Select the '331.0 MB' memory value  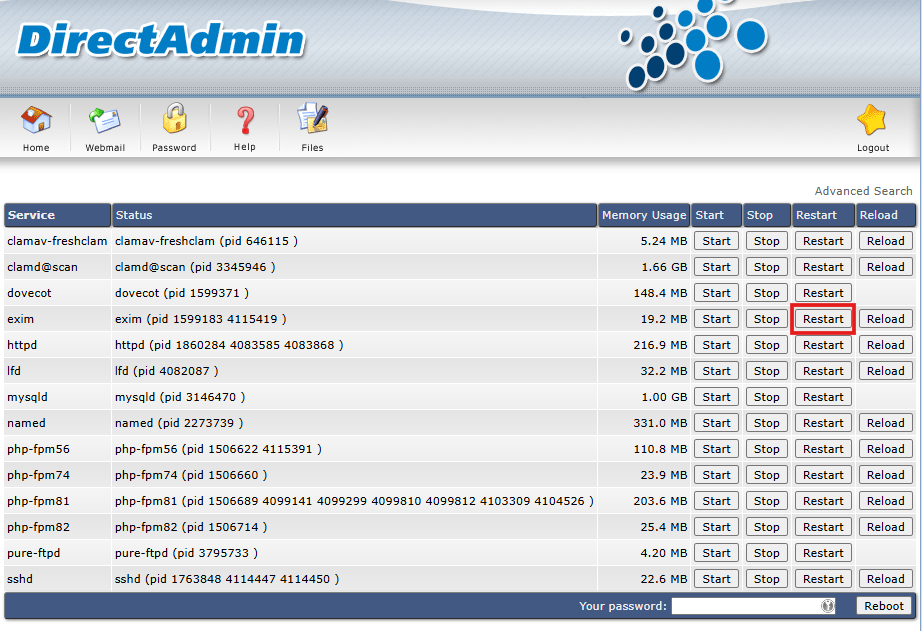[660, 423]
